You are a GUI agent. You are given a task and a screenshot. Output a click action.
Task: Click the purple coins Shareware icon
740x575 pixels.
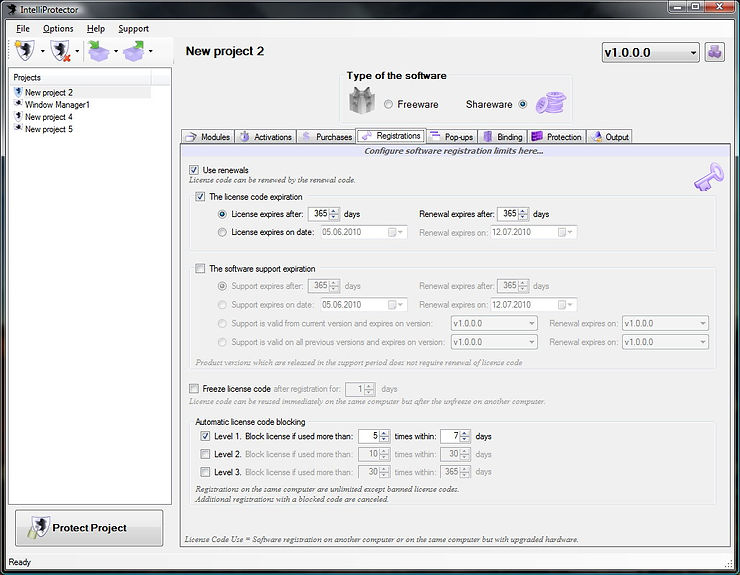pyautogui.click(x=550, y=103)
